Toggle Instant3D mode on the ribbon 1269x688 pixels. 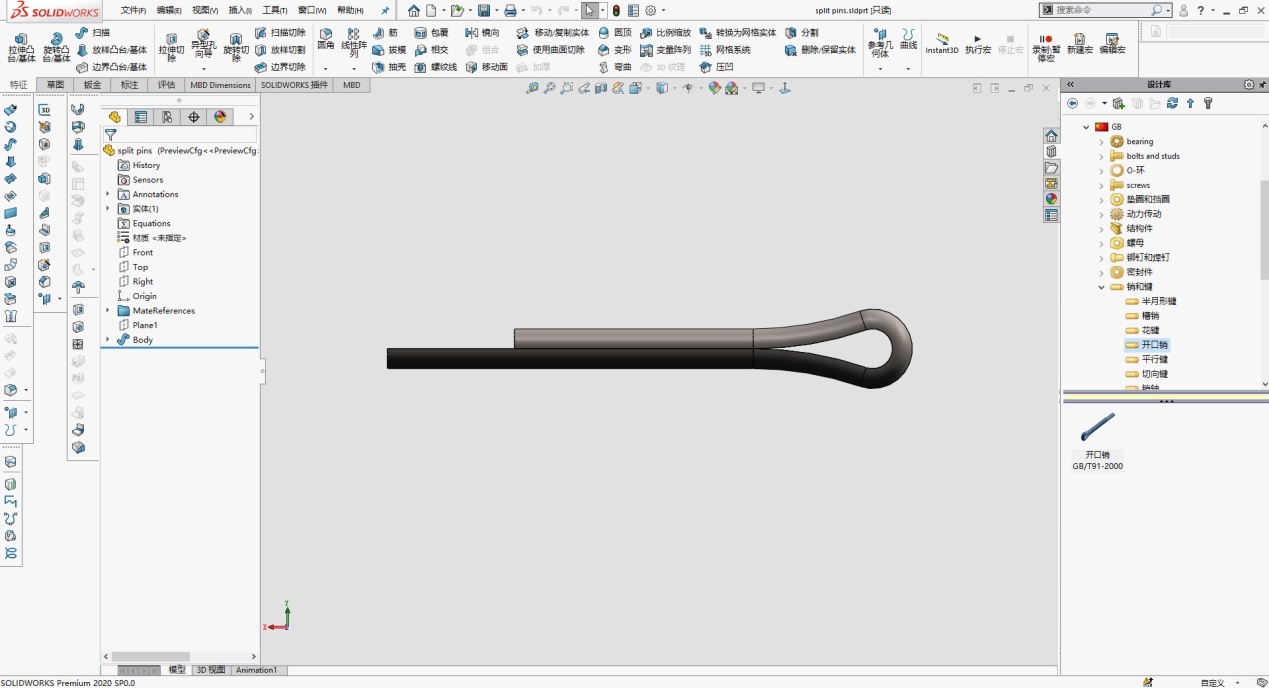pos(941,43)
